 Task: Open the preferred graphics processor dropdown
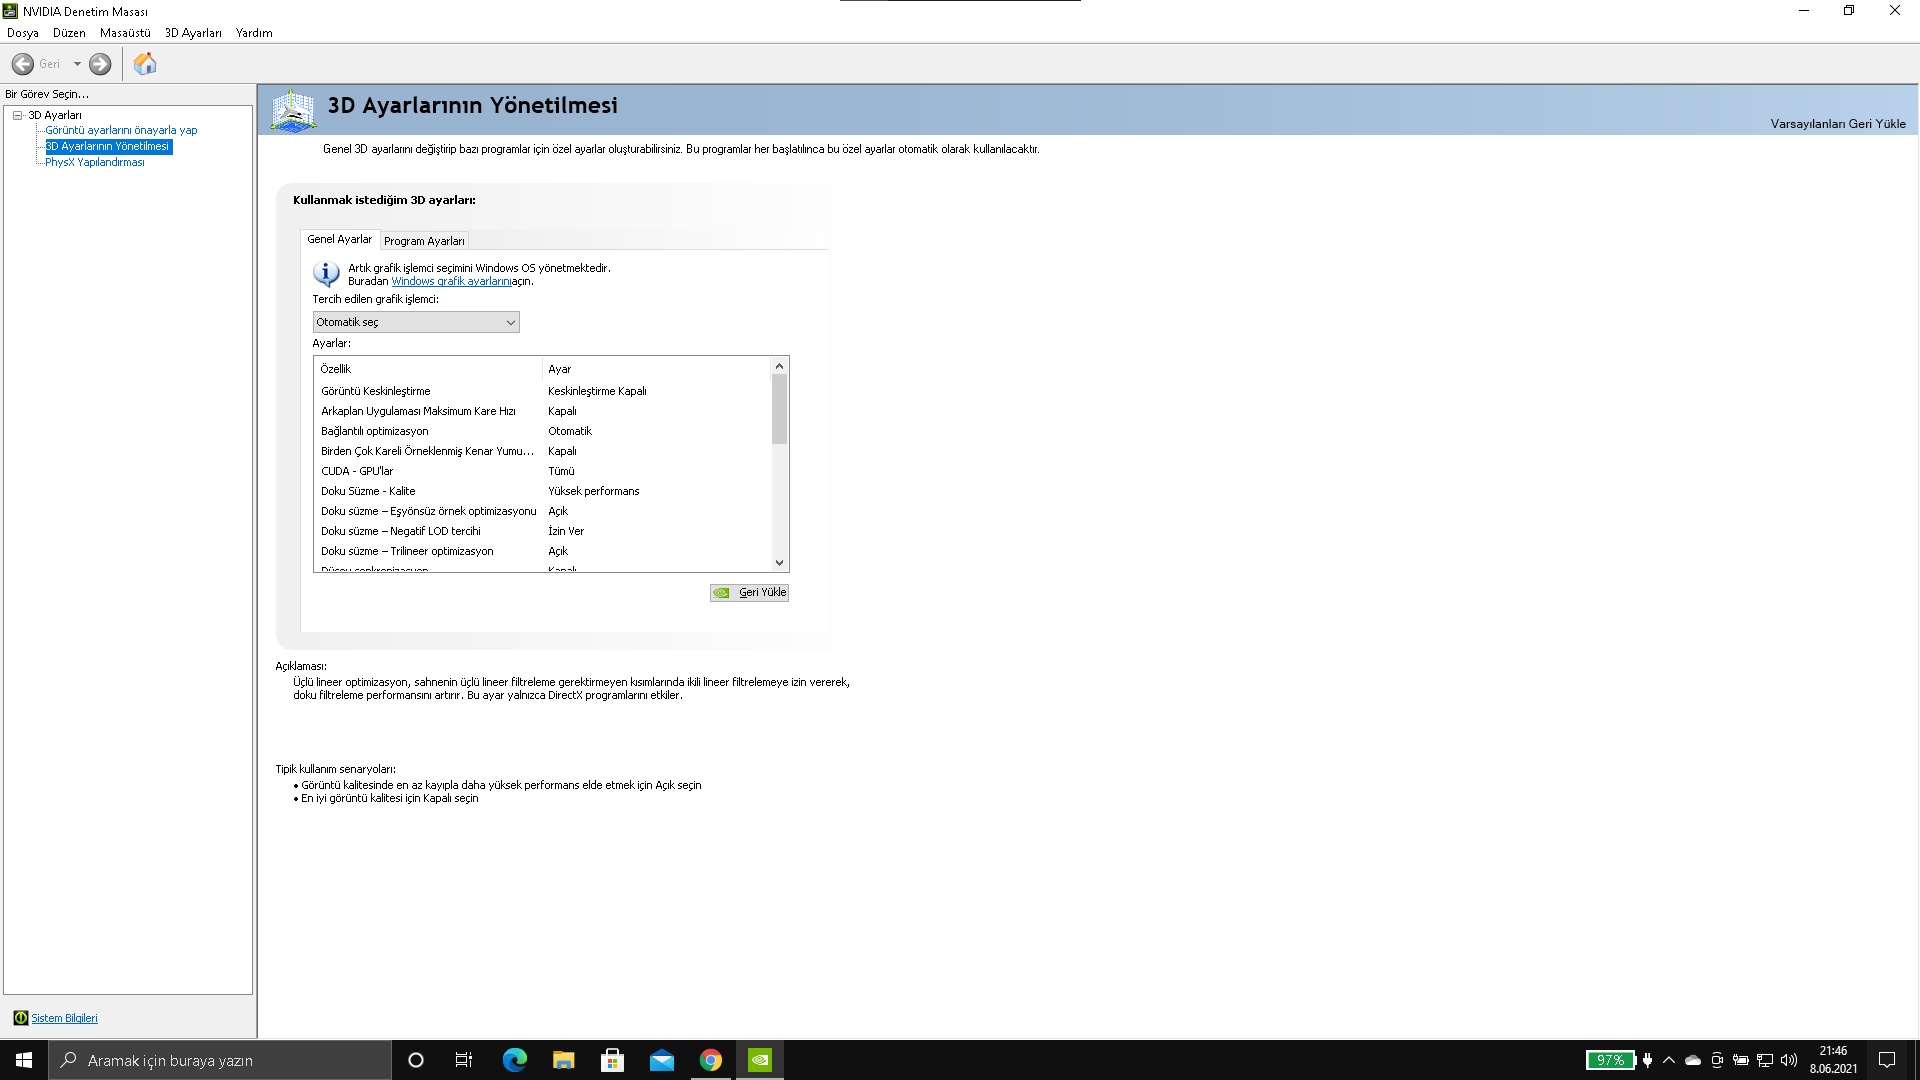click(416, 322)
